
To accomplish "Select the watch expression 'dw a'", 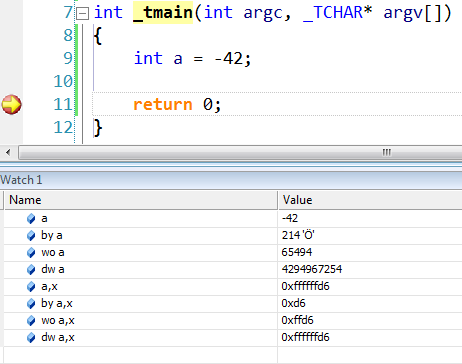I will 53,269.
